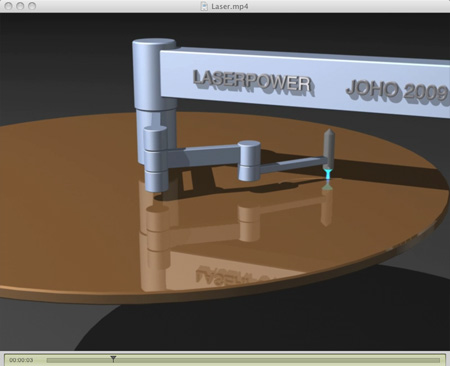Jump to the end of the playback scrubber
The width and height of the screenshot is (450, 366).
coord(439,360)
